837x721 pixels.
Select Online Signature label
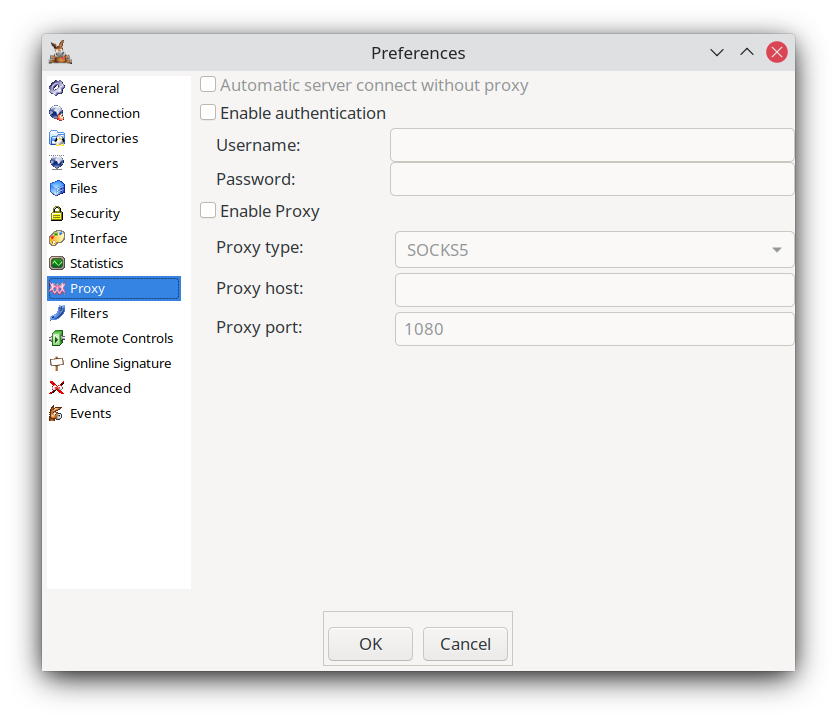[121, 363]
